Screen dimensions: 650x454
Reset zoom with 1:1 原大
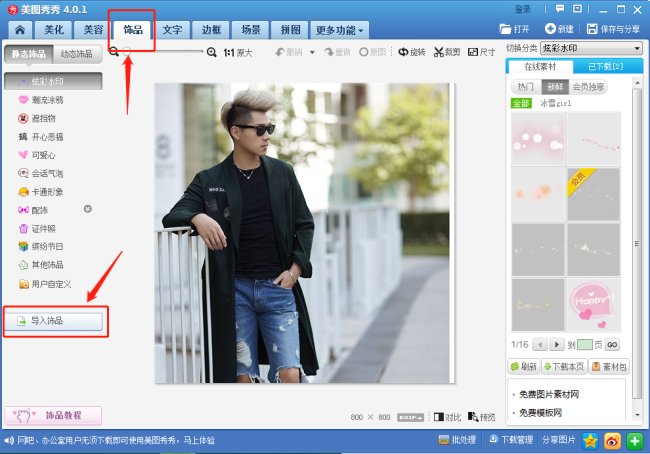238,53
